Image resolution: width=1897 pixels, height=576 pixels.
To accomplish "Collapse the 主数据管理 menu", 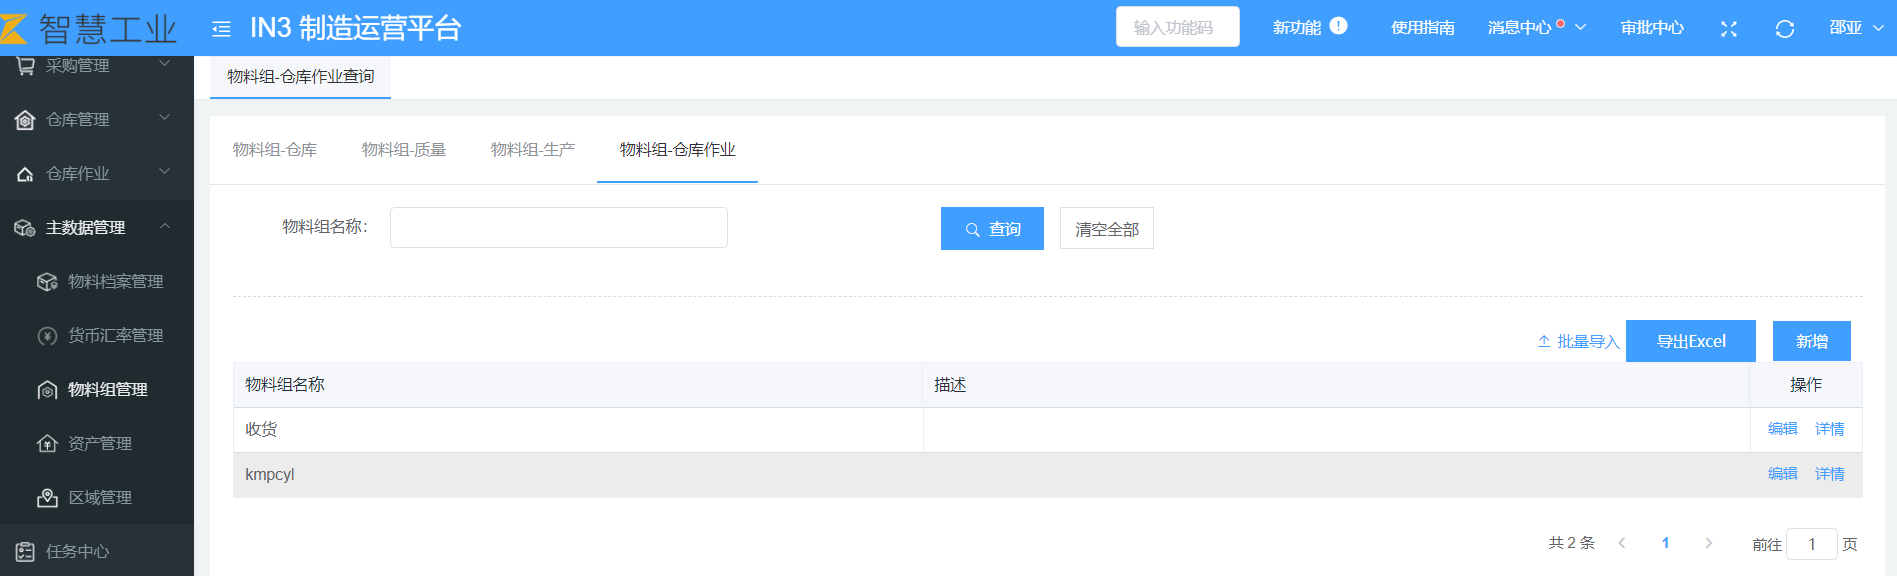I will tap(95, 228).
